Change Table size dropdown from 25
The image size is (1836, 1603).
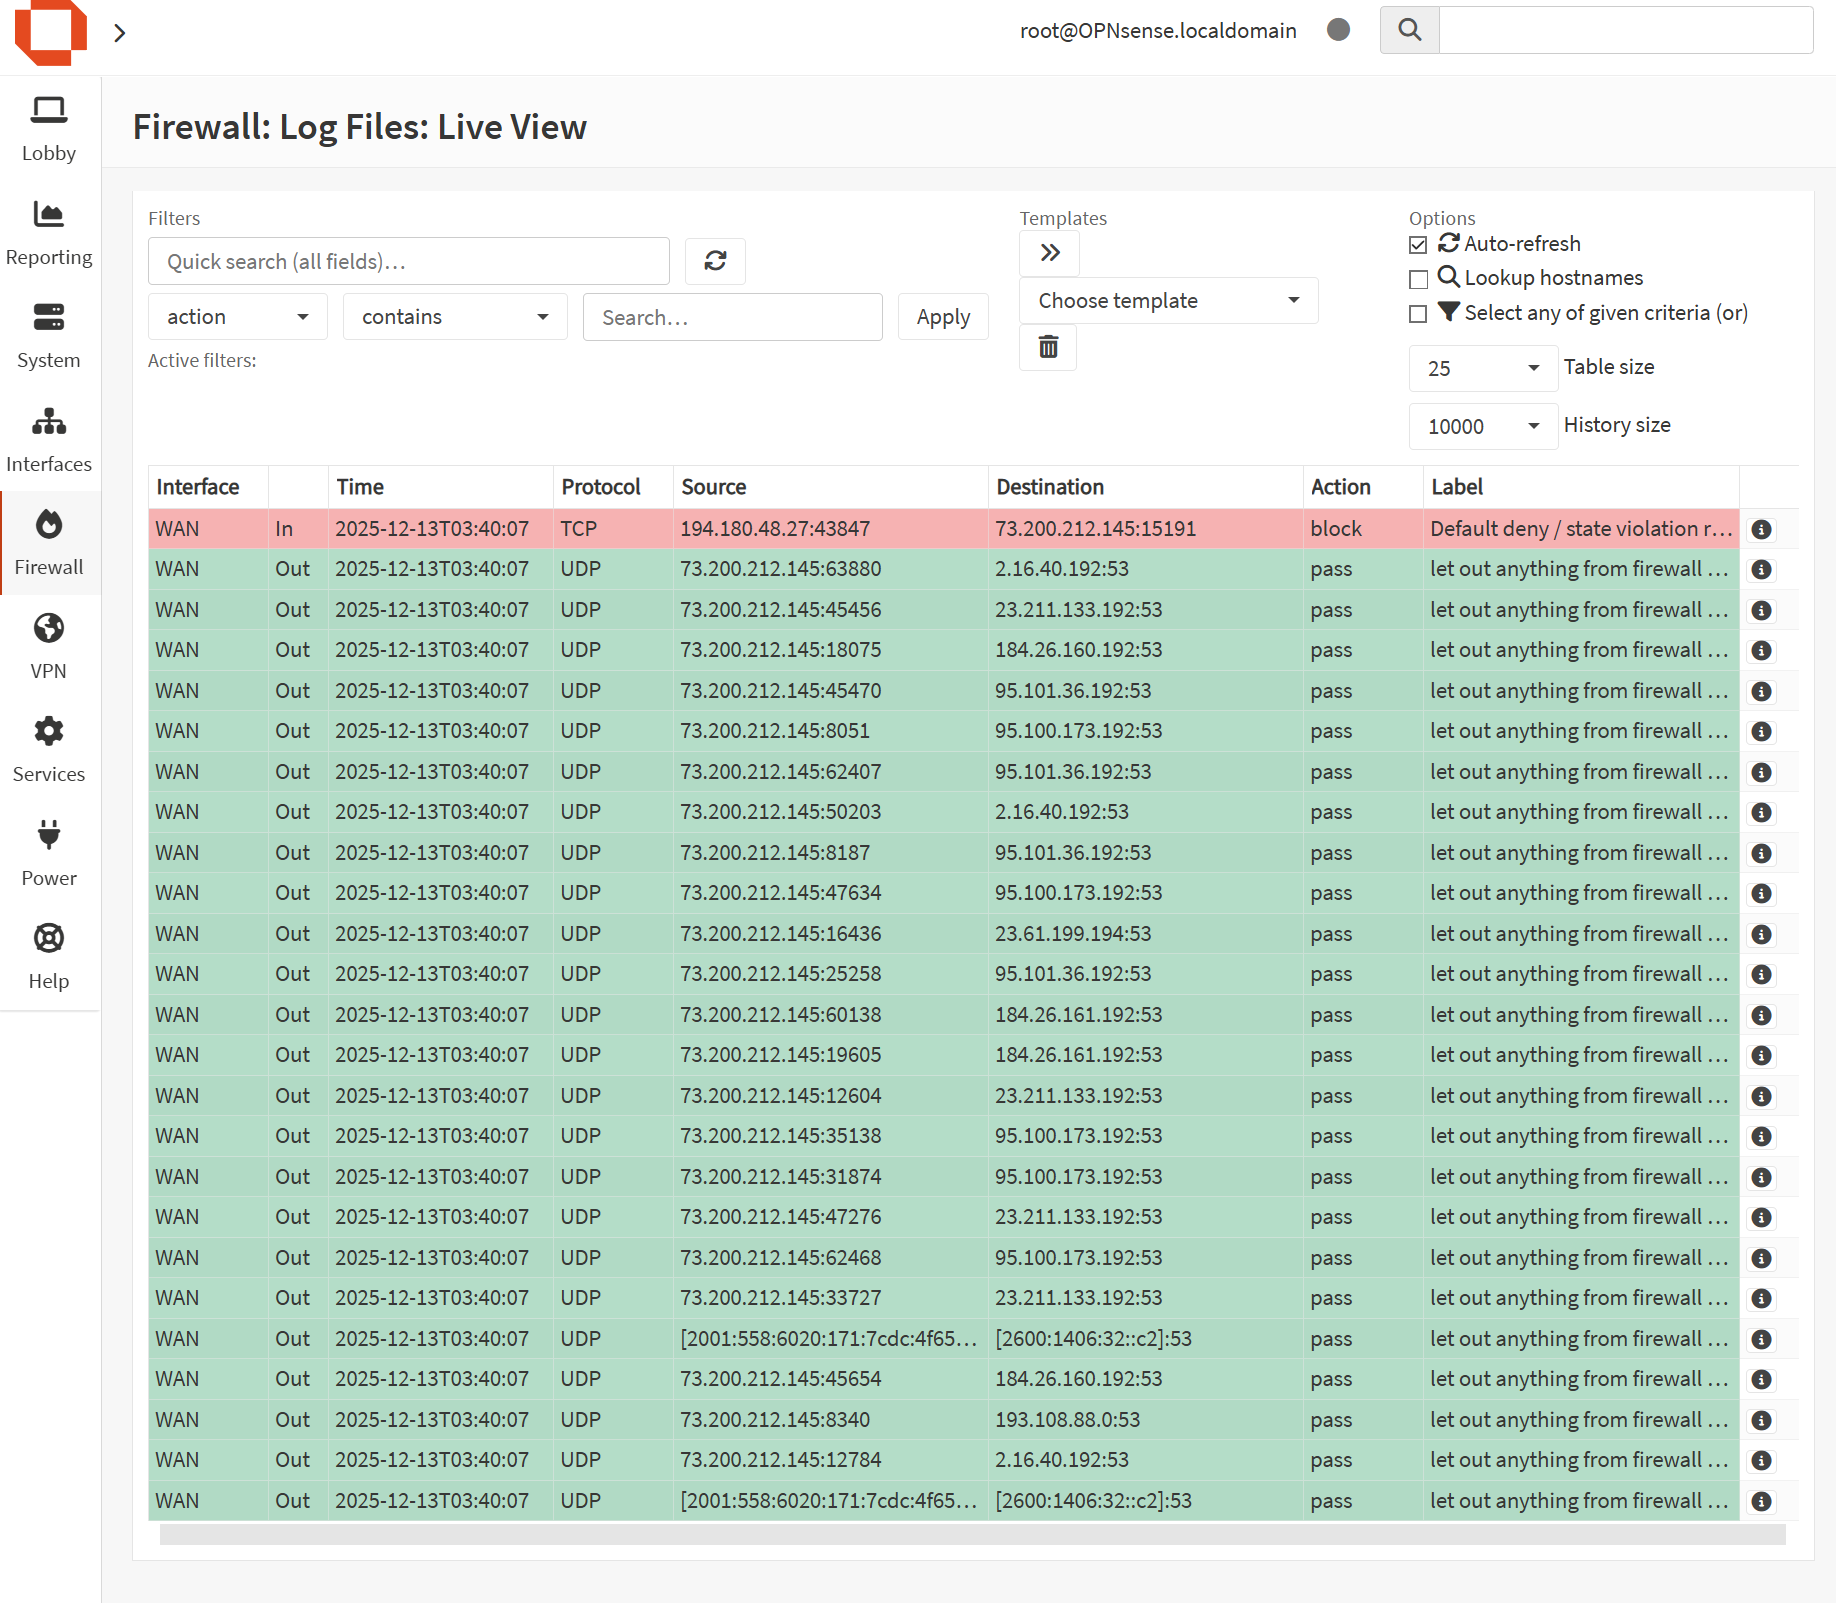[1482, 368]
